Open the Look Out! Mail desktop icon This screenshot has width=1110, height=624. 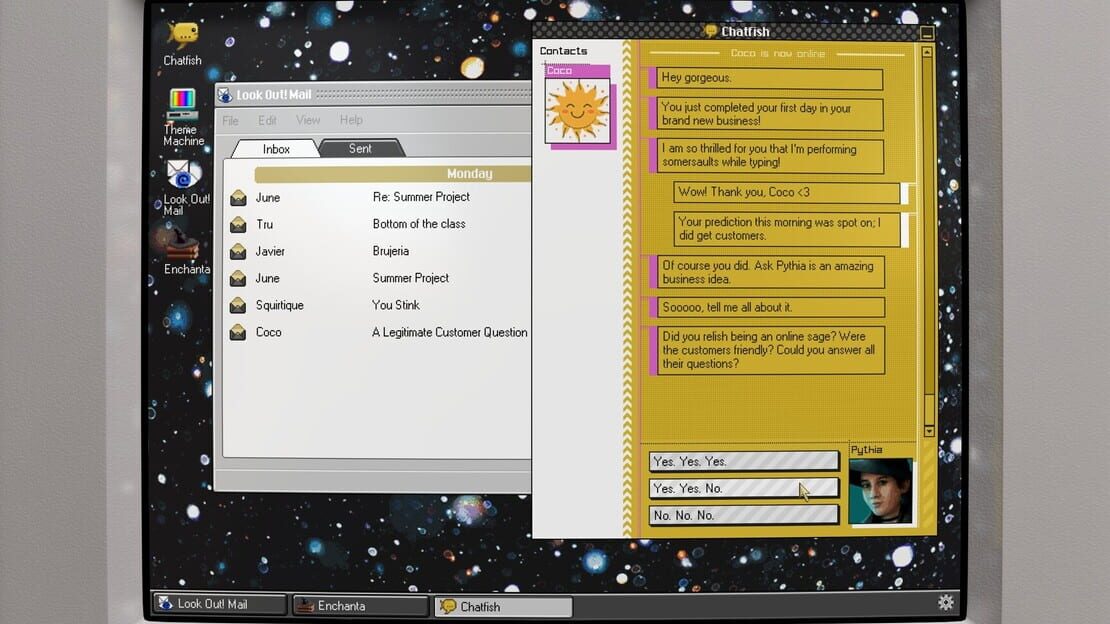coord(184,187)
